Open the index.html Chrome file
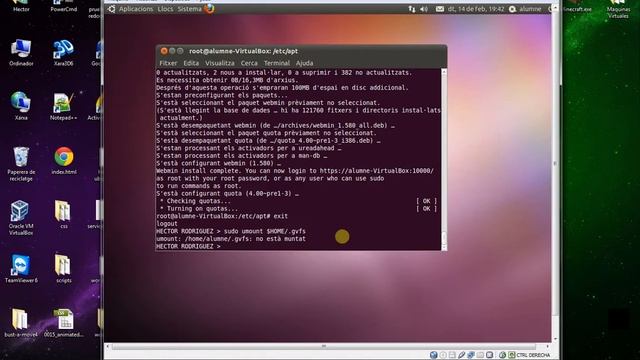Screen dimensions: 640x360 click(64, 160)
